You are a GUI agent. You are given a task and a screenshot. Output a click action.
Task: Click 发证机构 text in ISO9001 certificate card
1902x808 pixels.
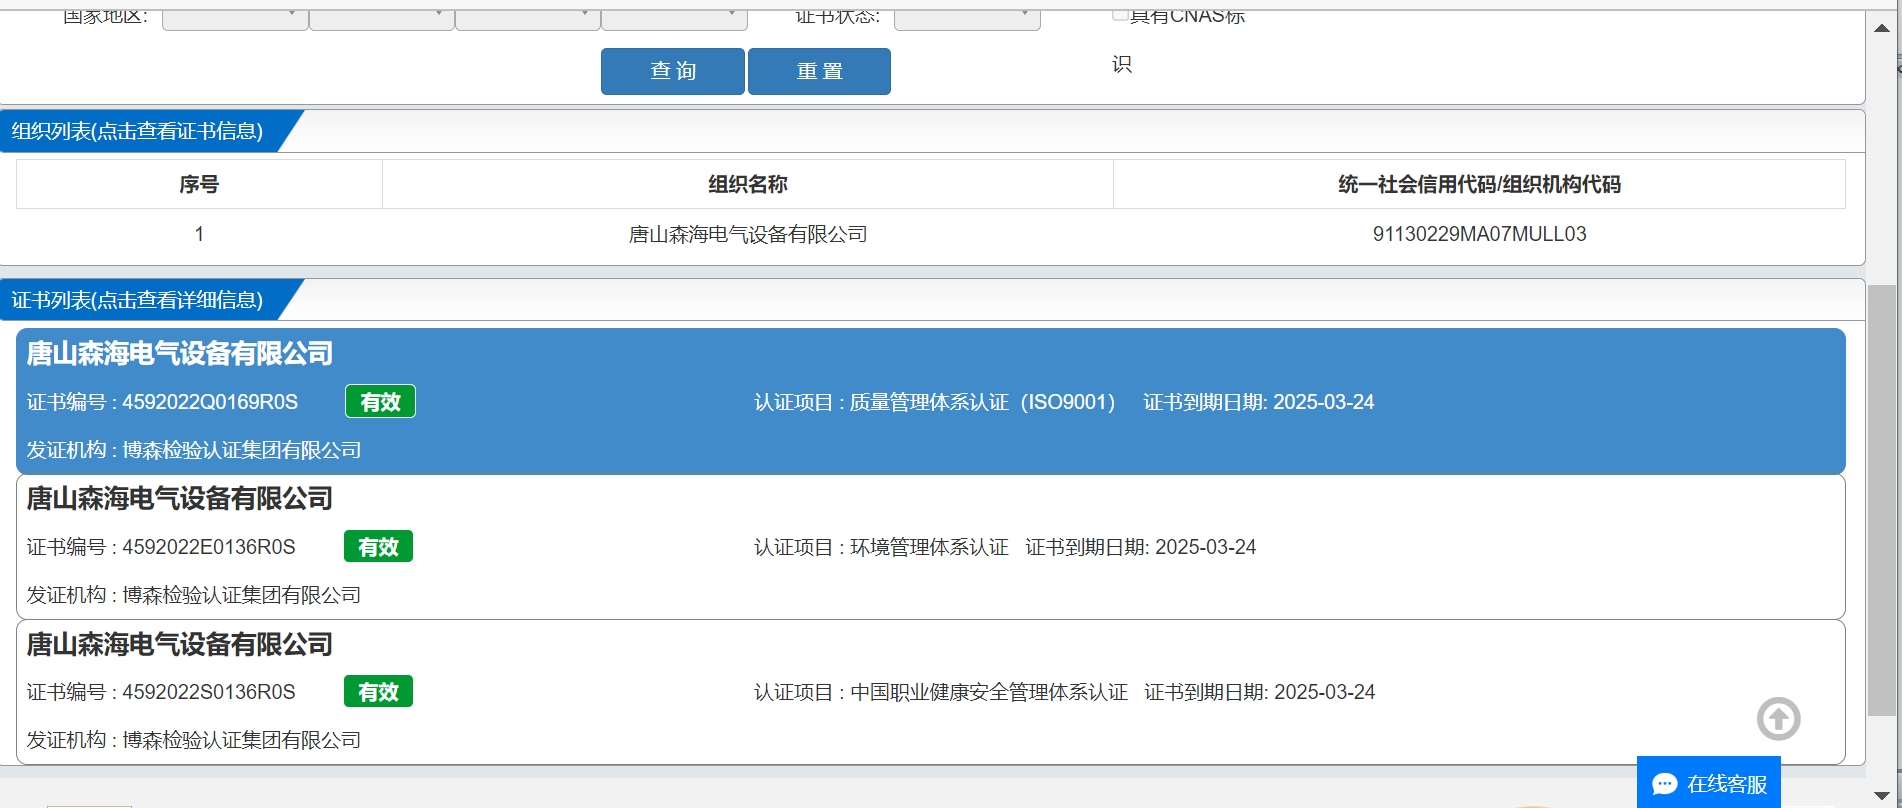click(x=194, y=450)
